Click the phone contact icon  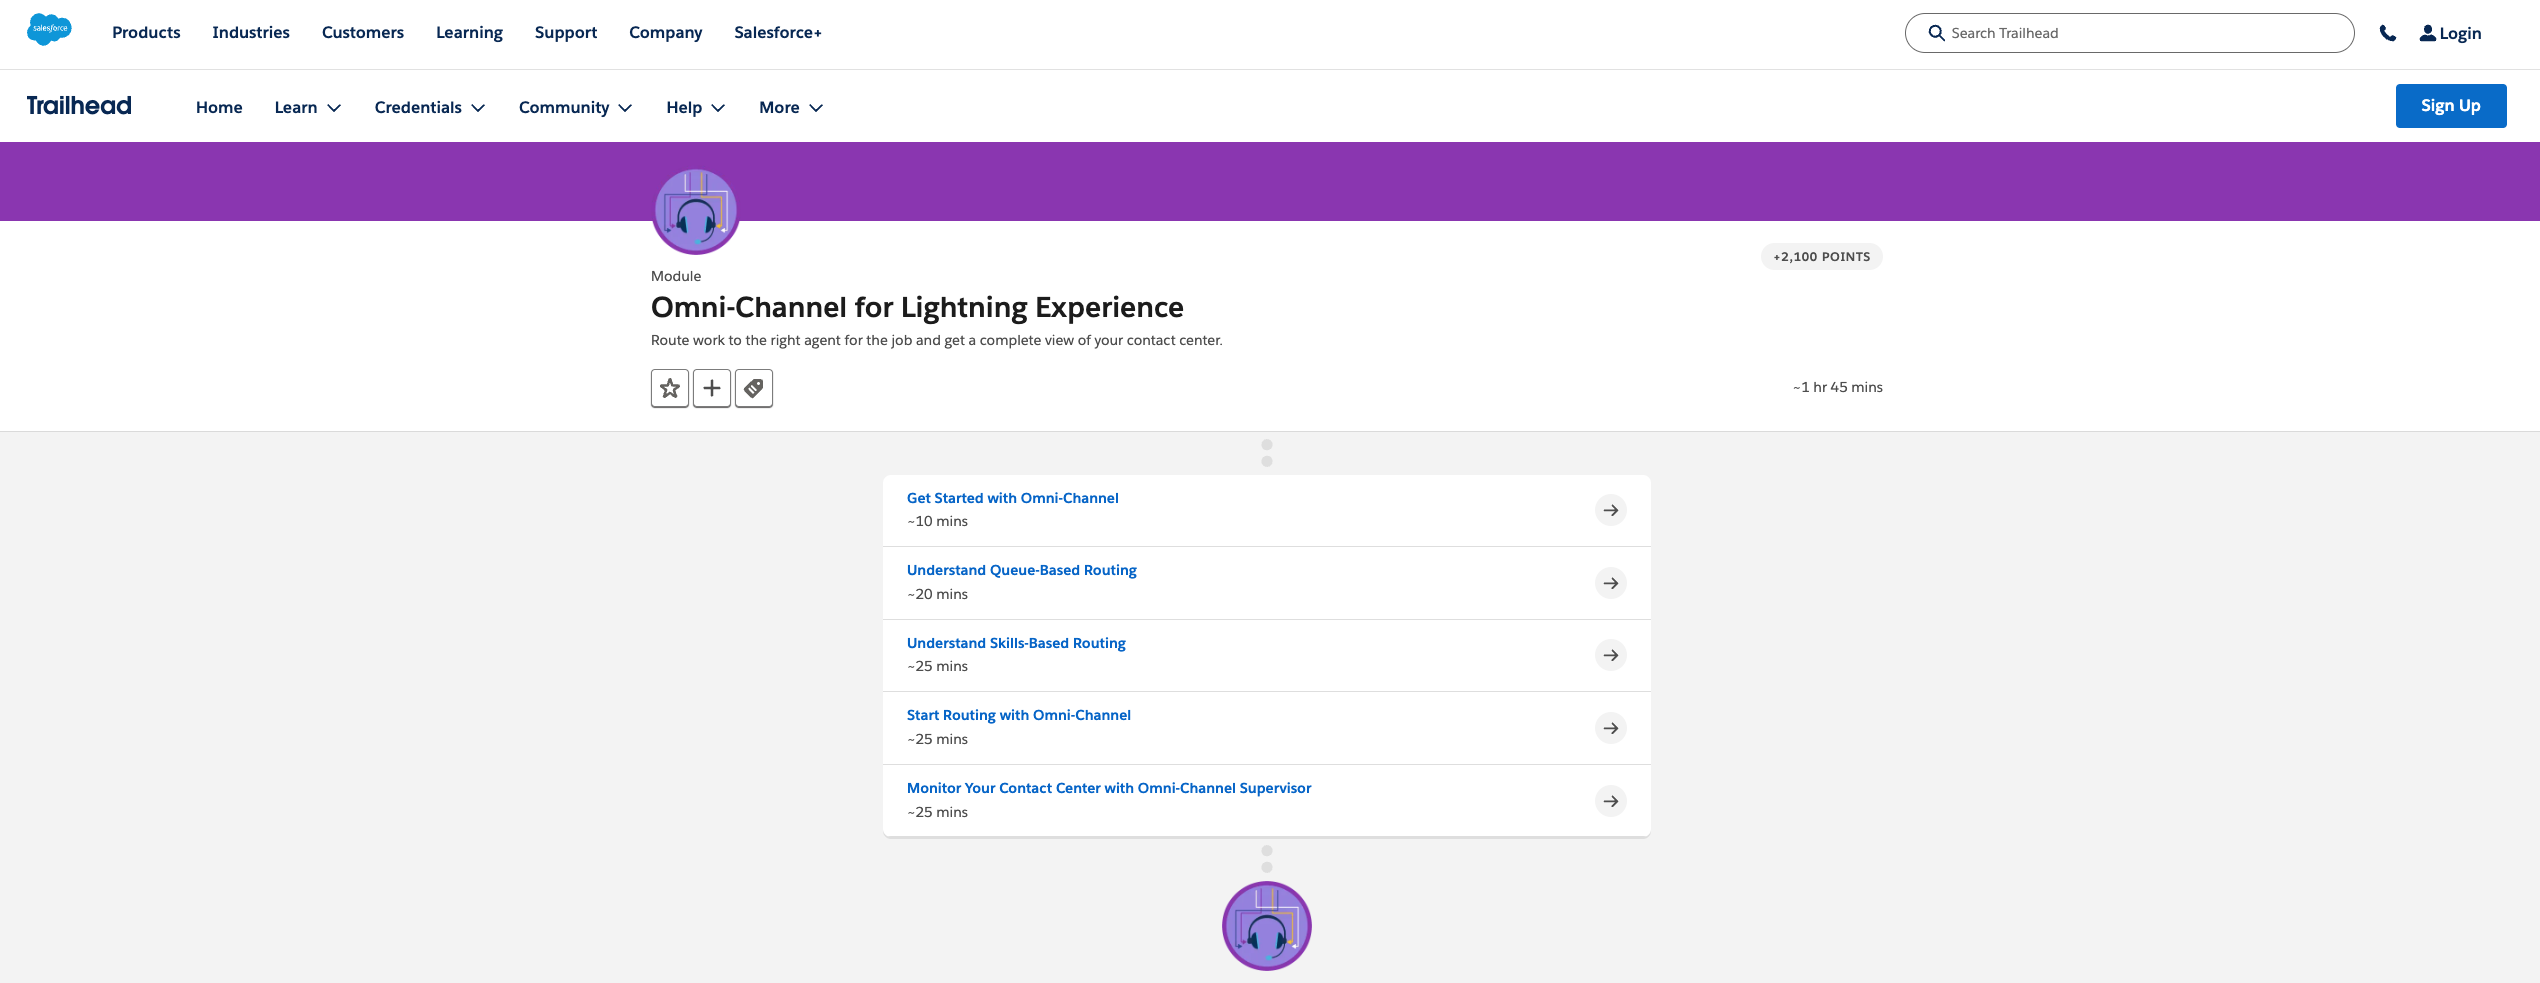tap(2387, 33)
